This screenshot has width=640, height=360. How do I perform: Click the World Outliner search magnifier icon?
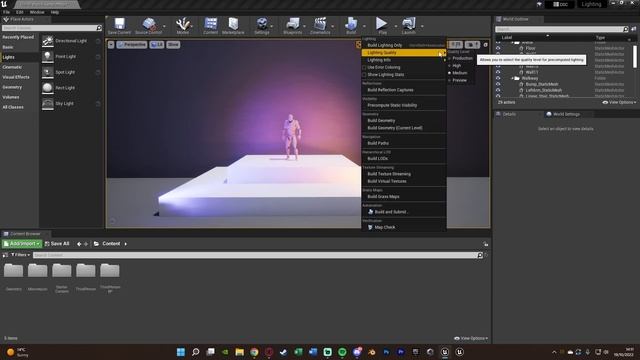(x=626, y=29)
